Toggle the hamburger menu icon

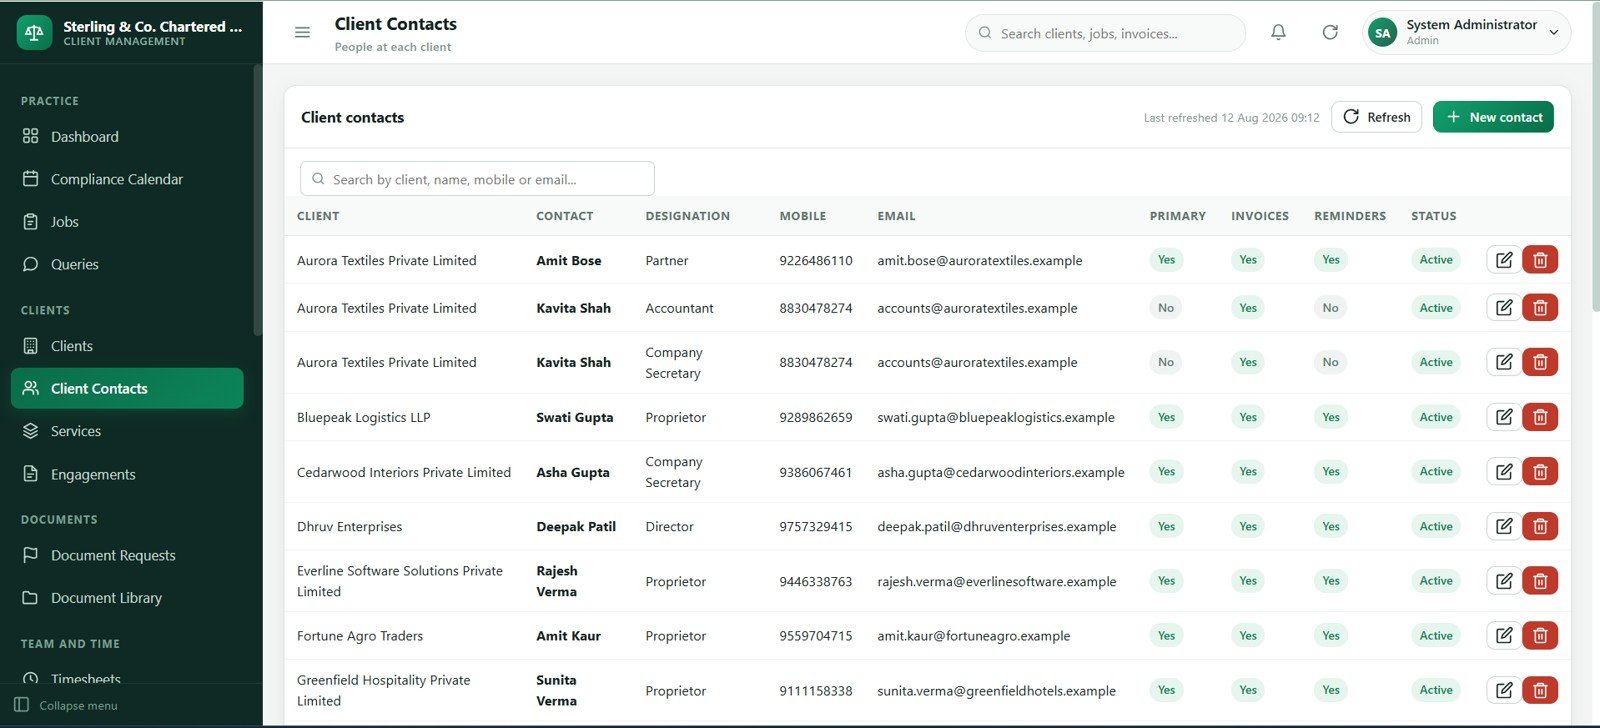pos(302,33)
